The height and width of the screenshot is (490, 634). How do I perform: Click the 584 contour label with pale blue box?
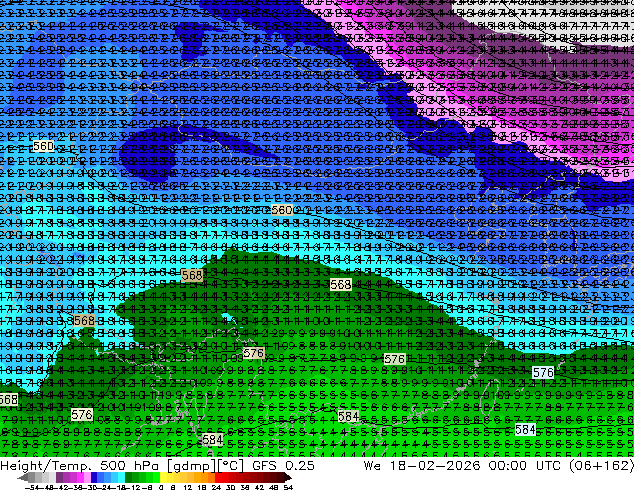(x=526, y=429)
